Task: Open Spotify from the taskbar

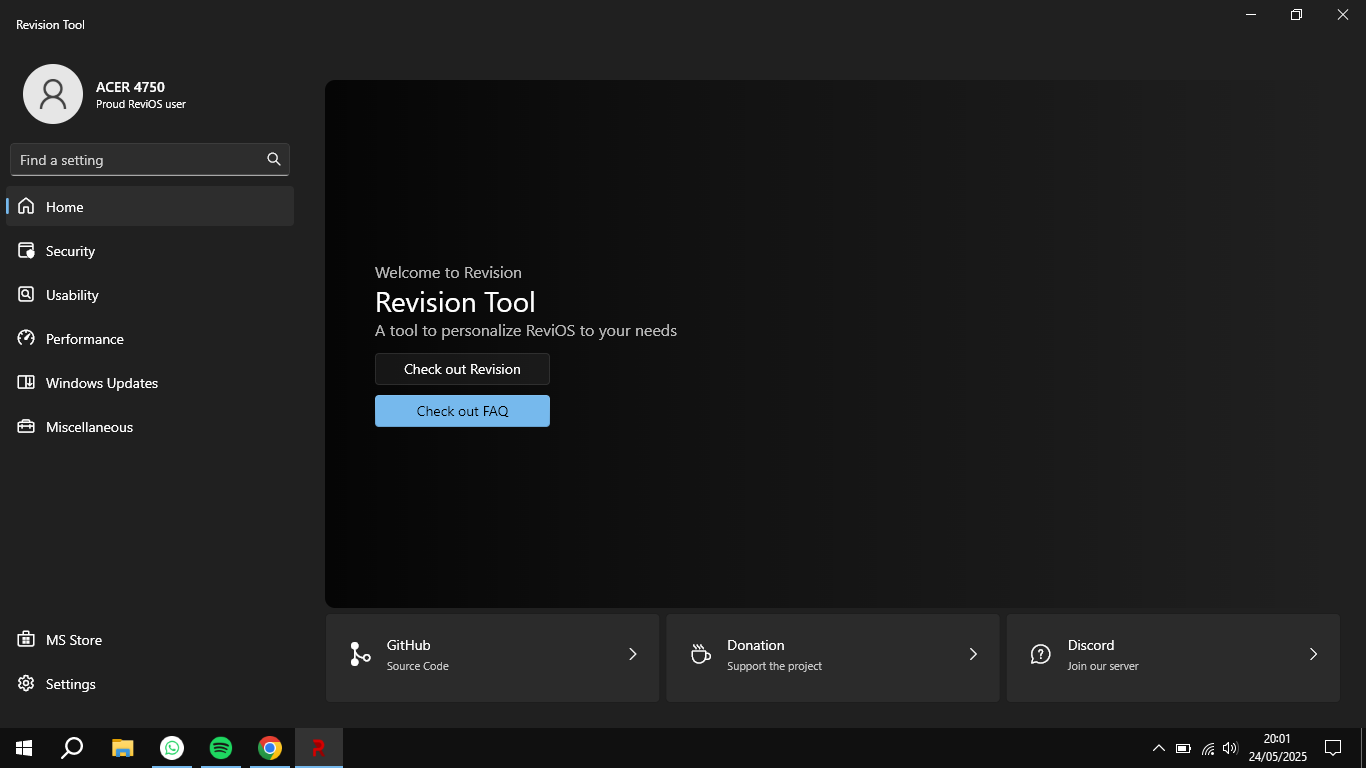Action: point(221,748)
